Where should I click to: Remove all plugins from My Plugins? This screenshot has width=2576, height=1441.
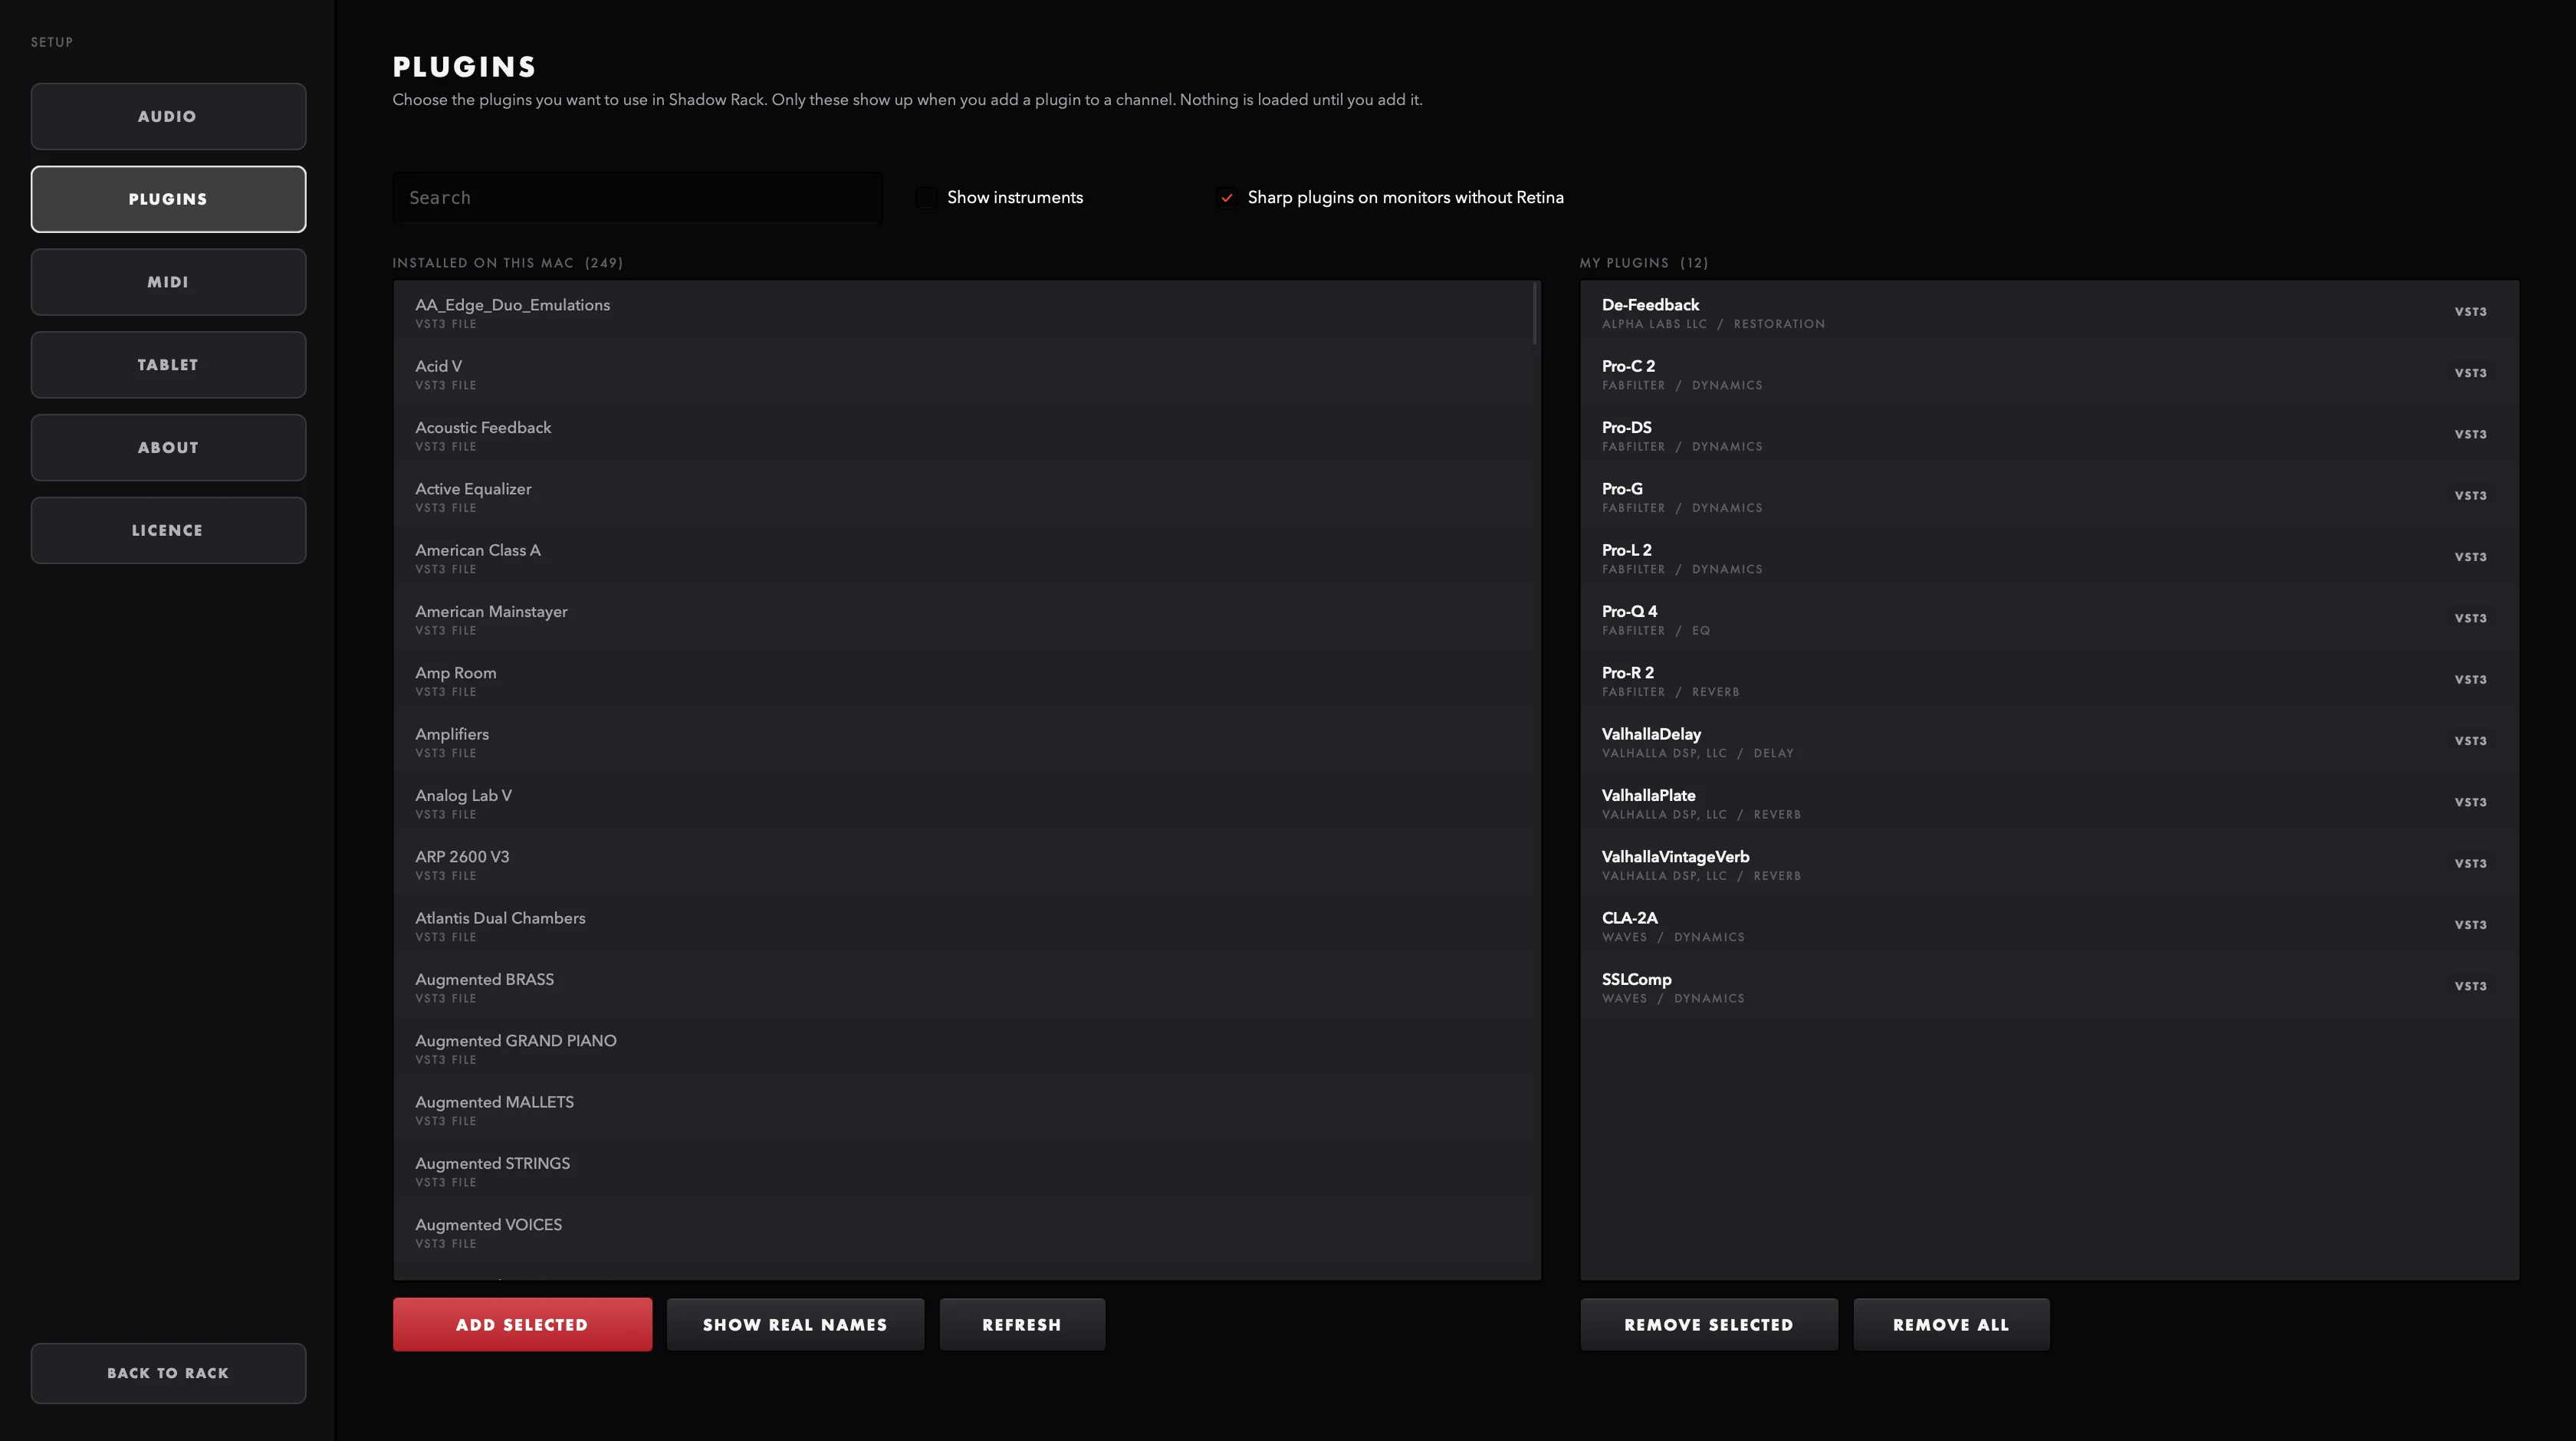1951,1324
